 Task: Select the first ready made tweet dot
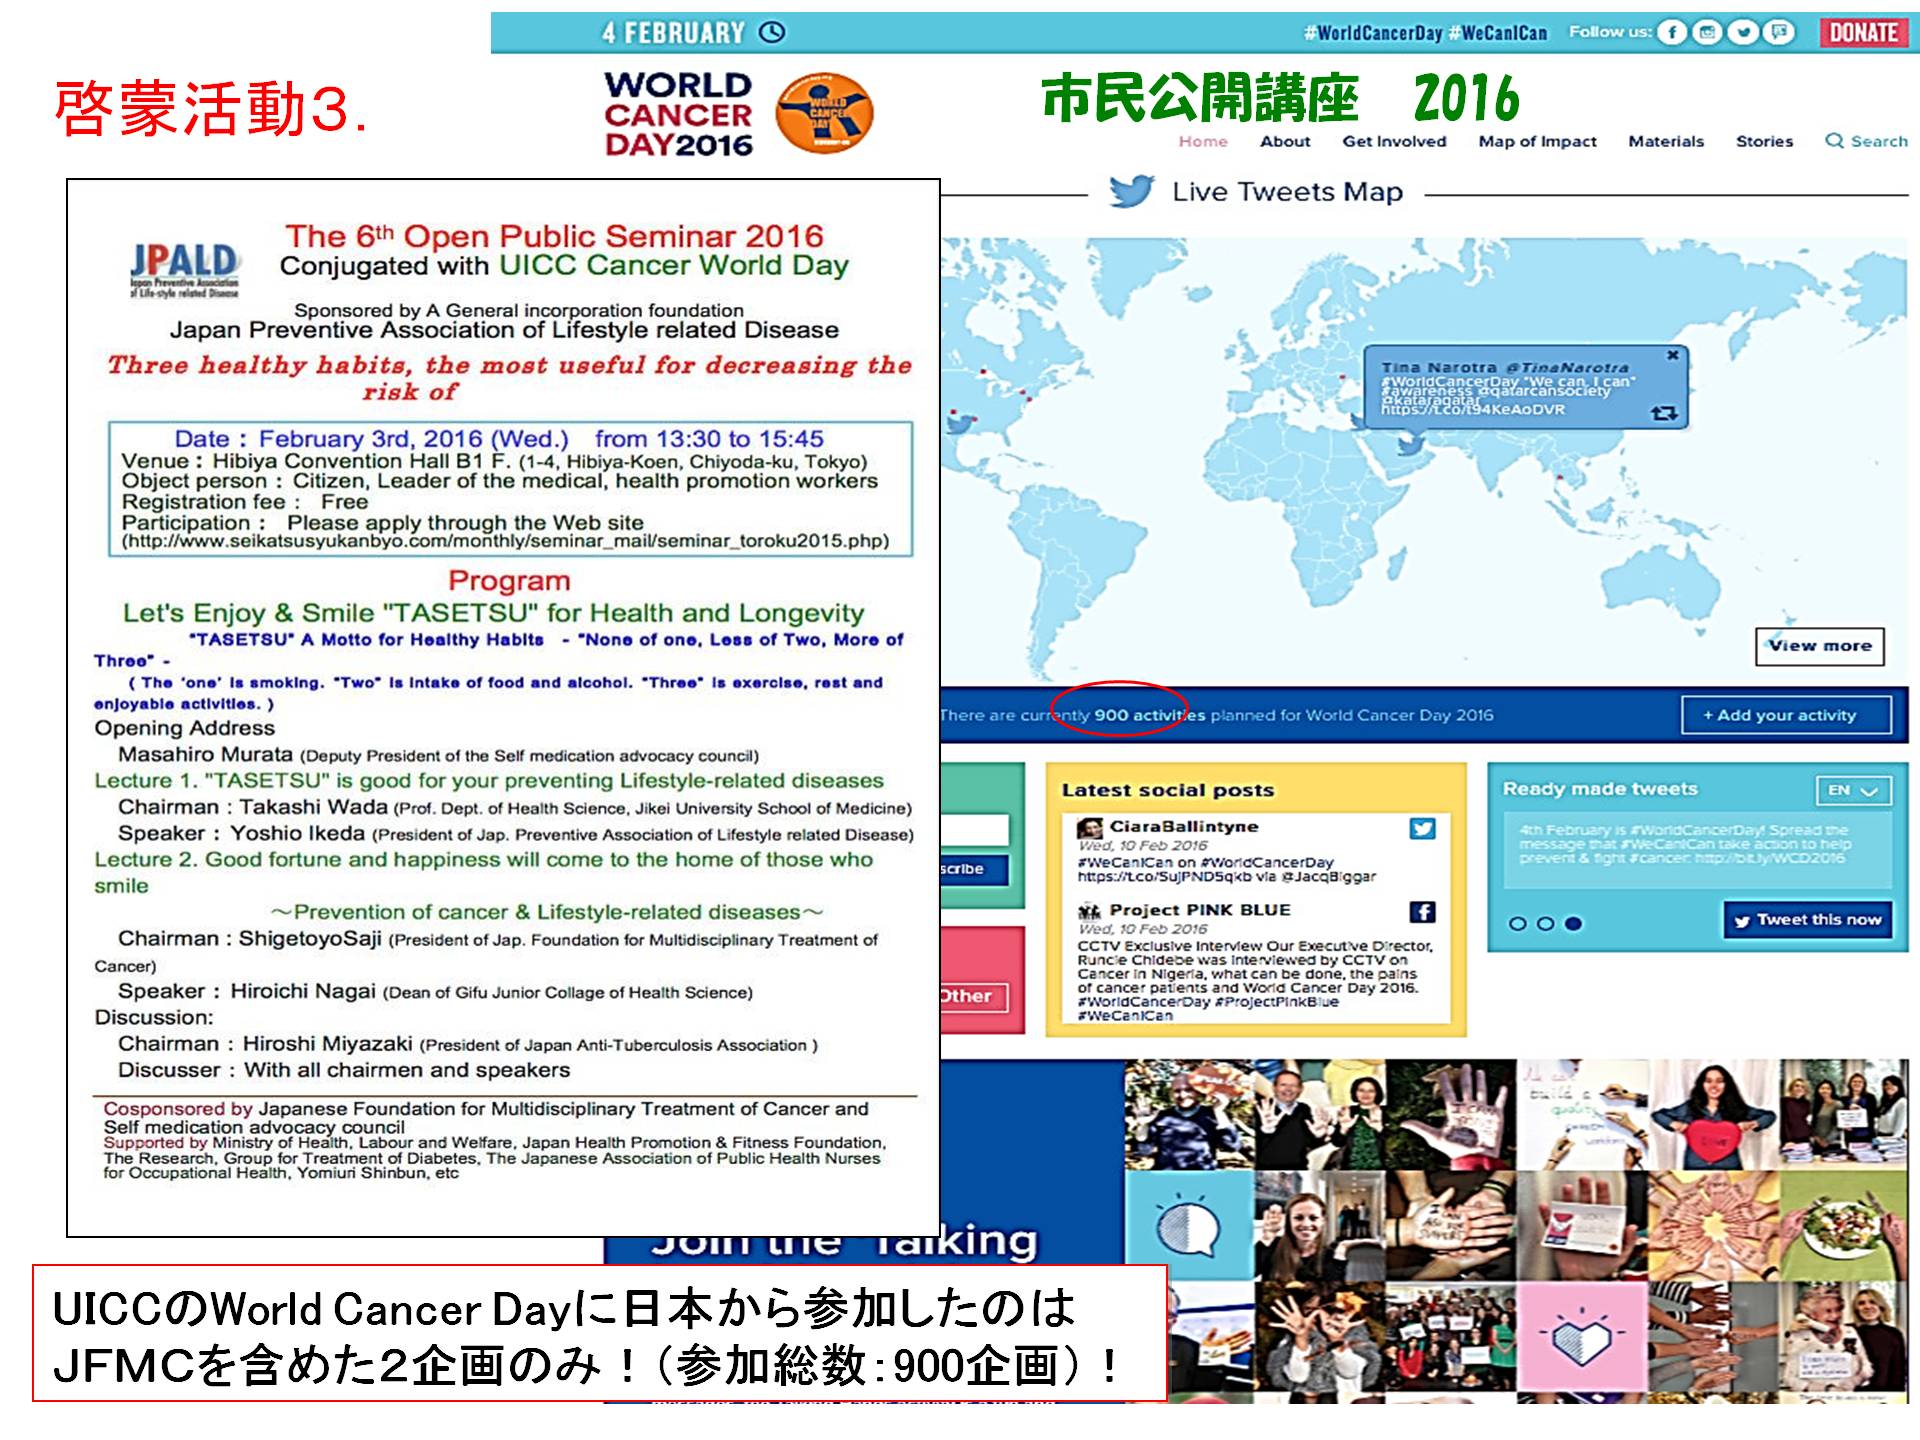click(x=1517, y=923)
